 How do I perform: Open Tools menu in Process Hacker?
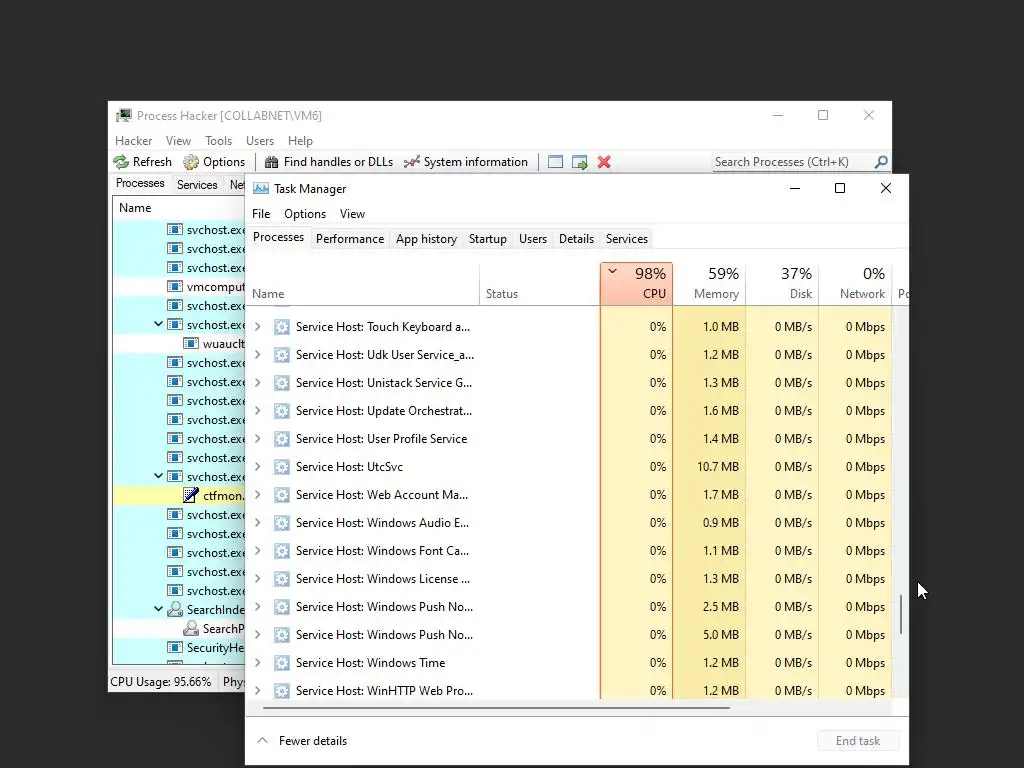218,141
